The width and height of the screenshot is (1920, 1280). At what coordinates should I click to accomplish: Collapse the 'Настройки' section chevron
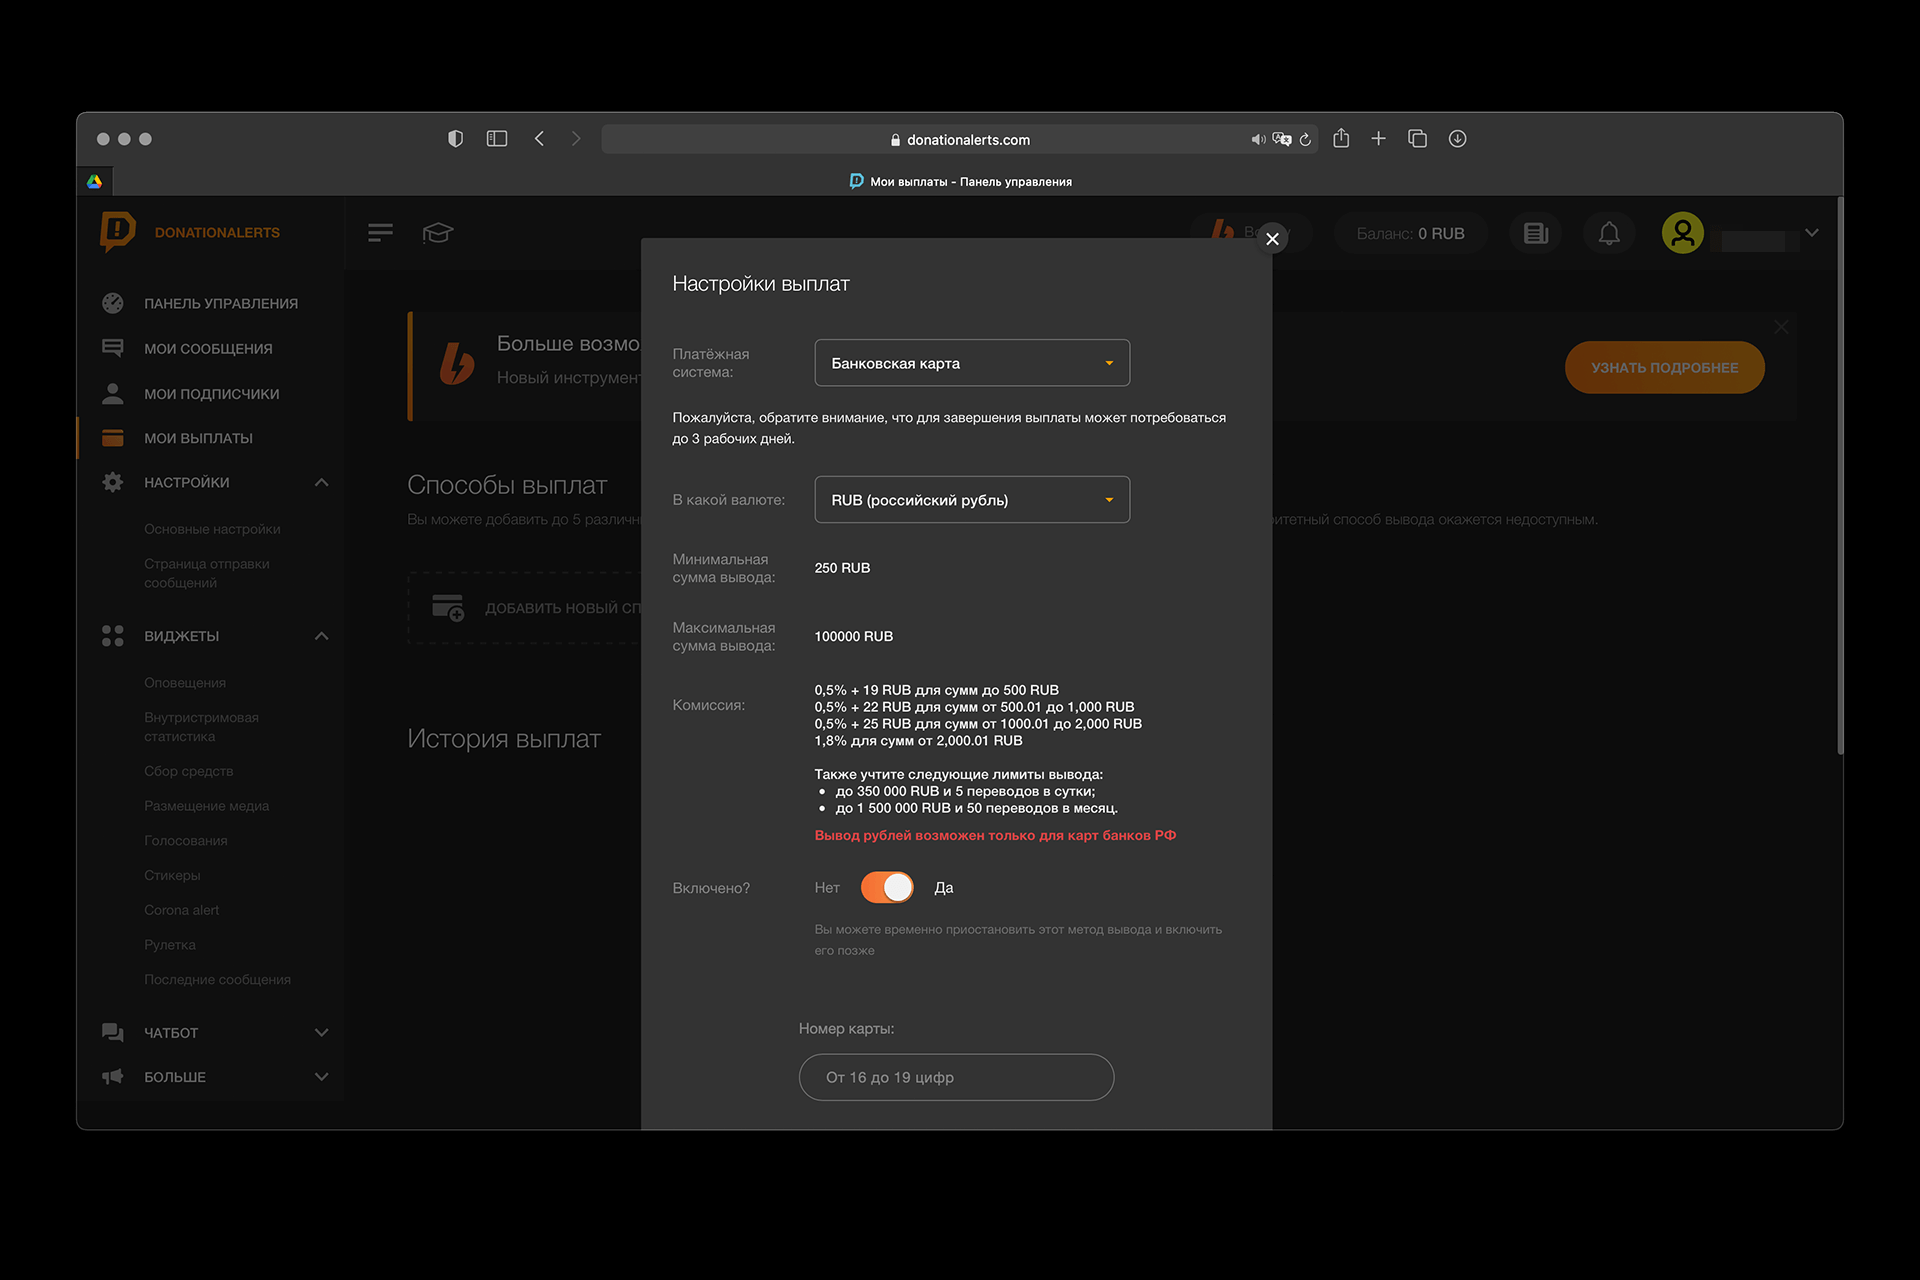click(321, 482)
